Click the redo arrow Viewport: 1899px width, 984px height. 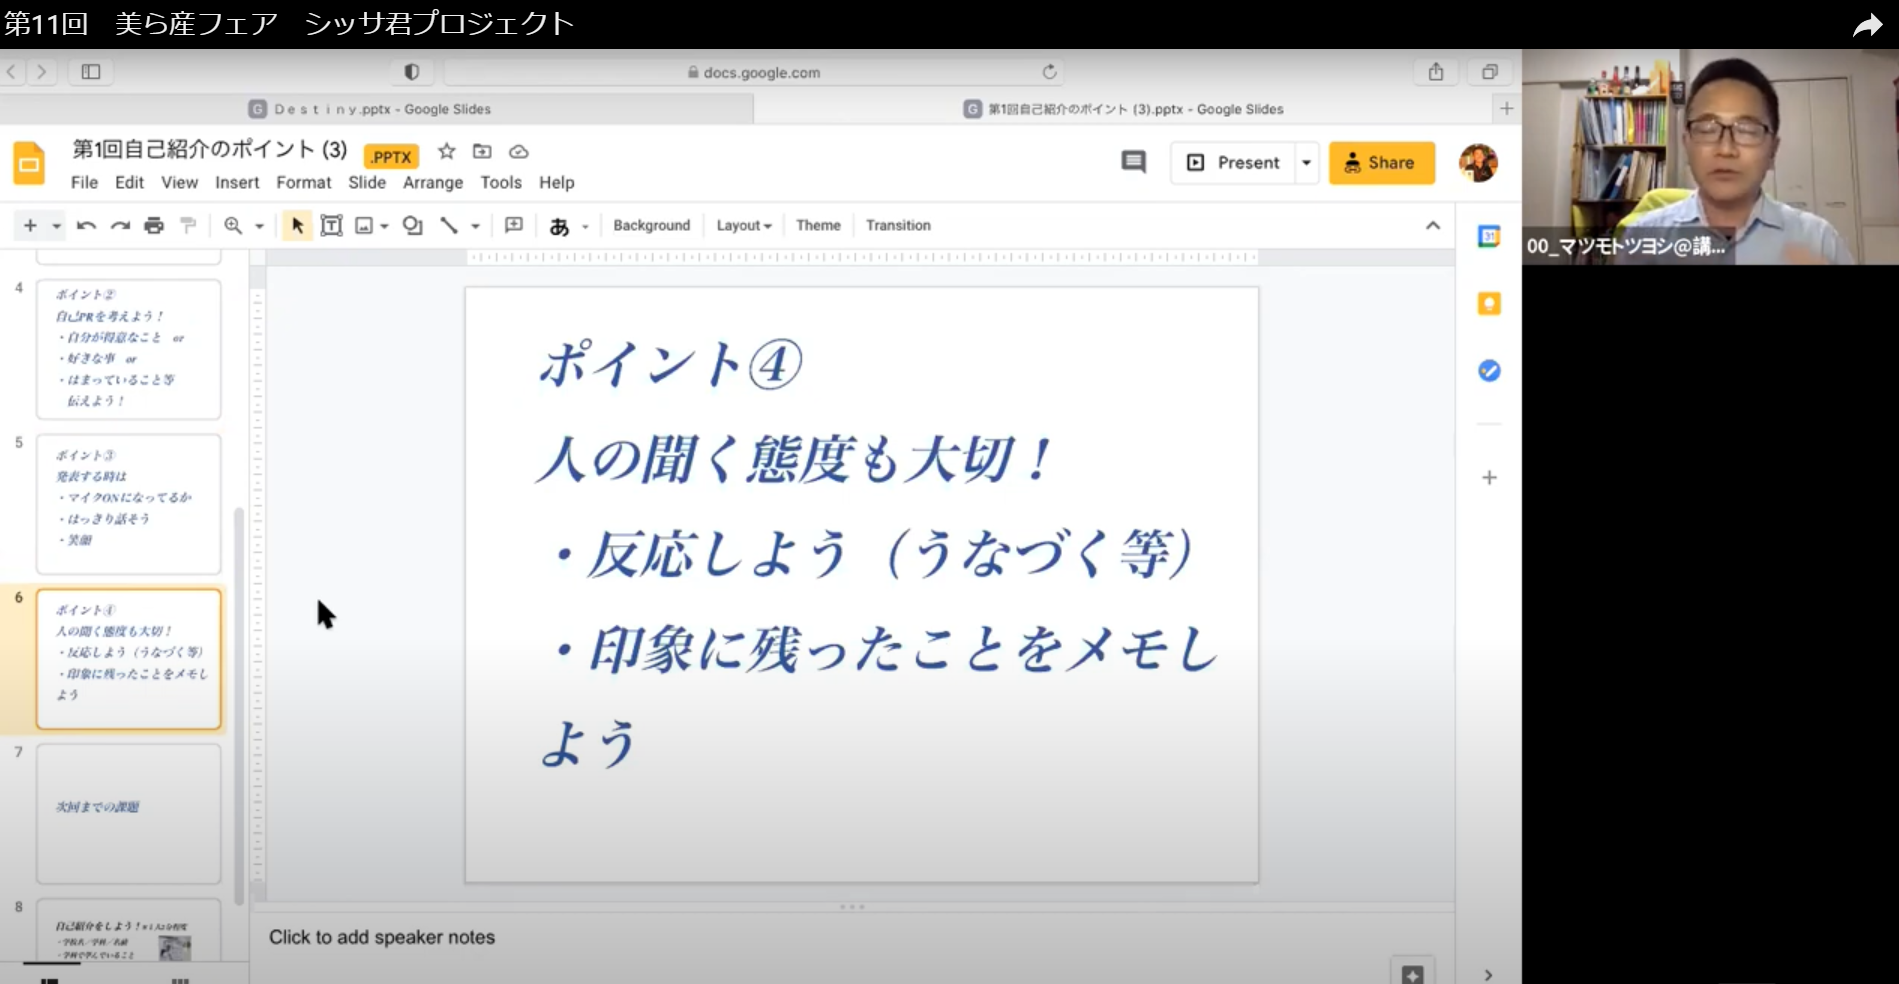coord(121,226)
